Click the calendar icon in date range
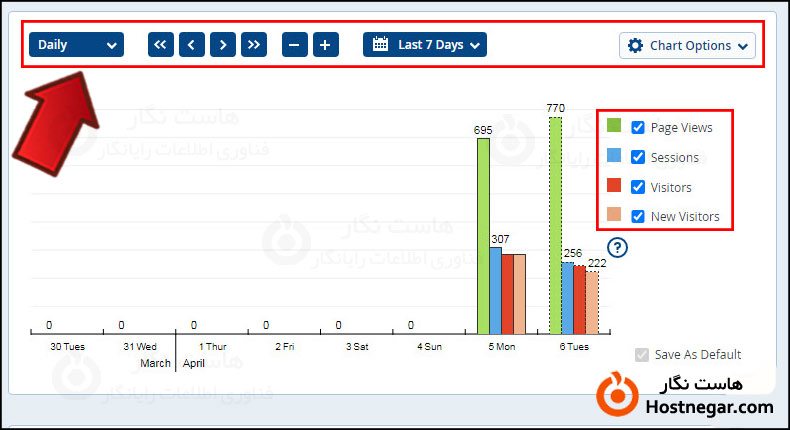 (380, 45)
